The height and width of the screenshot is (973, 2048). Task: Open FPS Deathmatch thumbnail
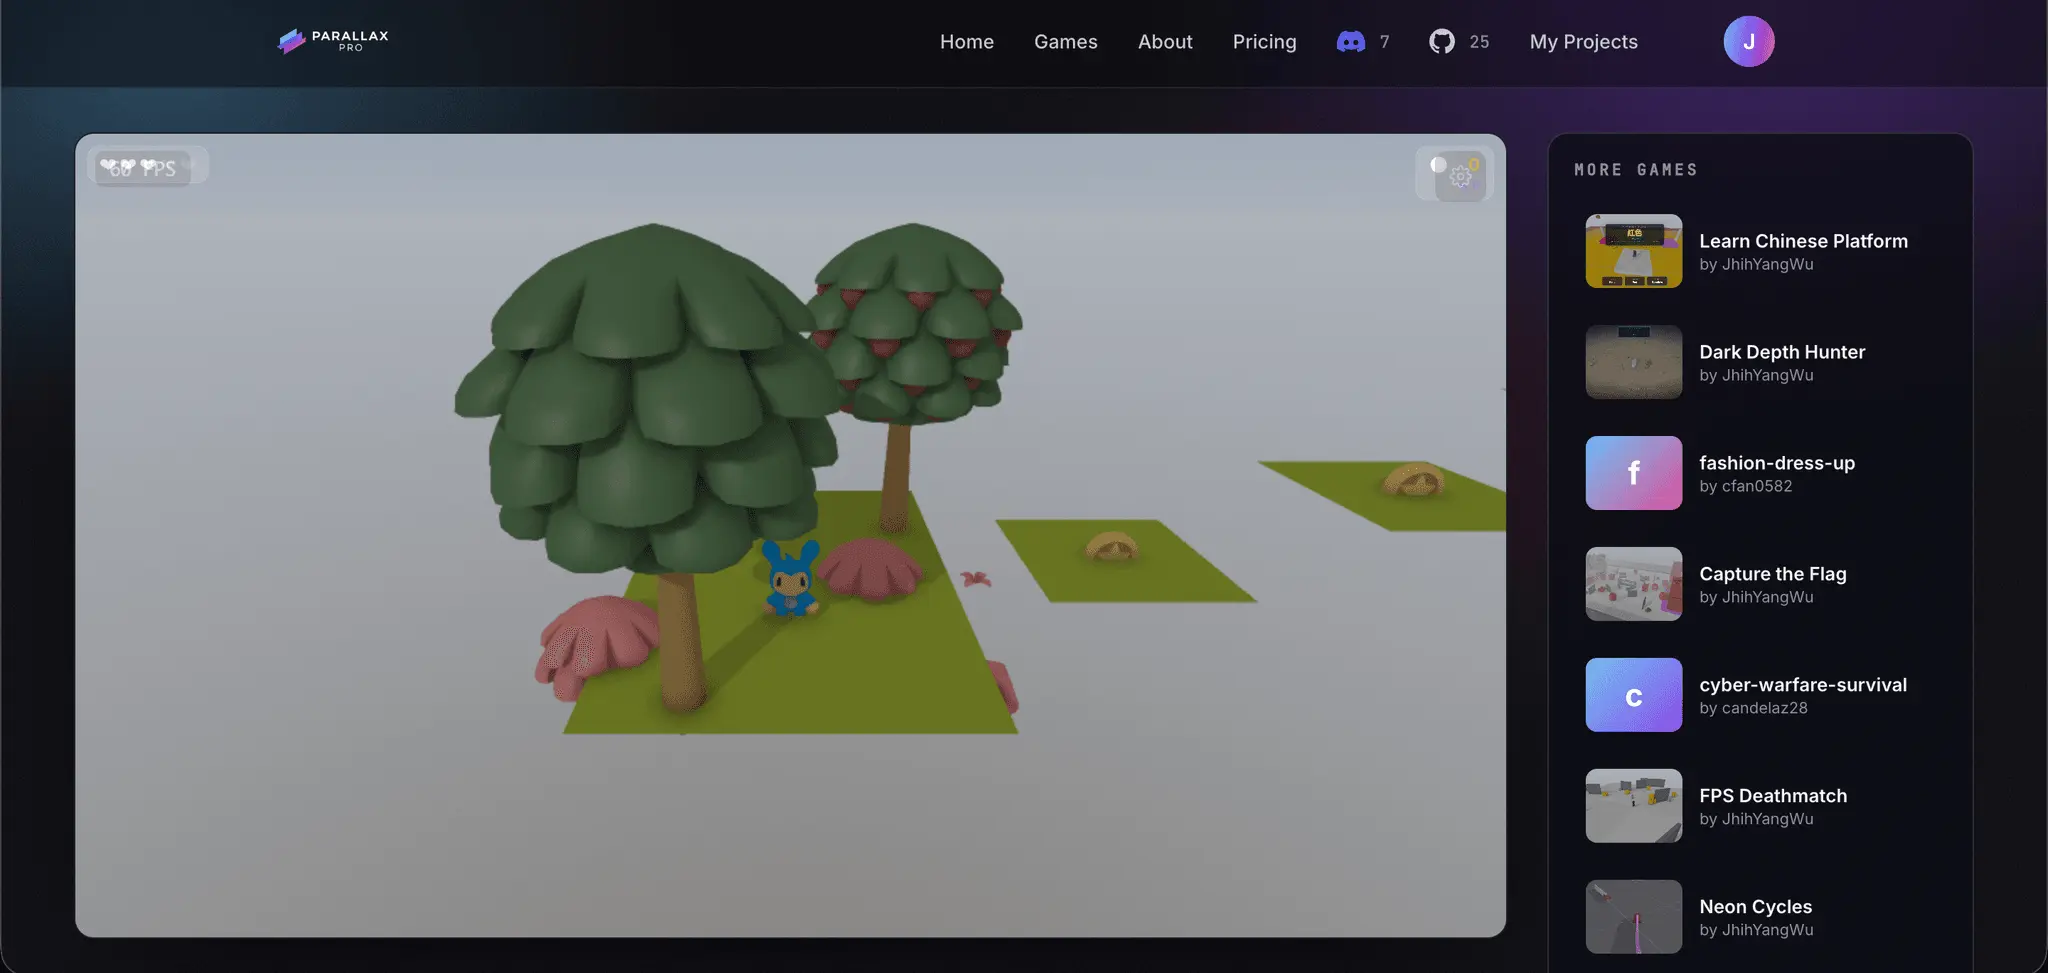point(1633,806)
